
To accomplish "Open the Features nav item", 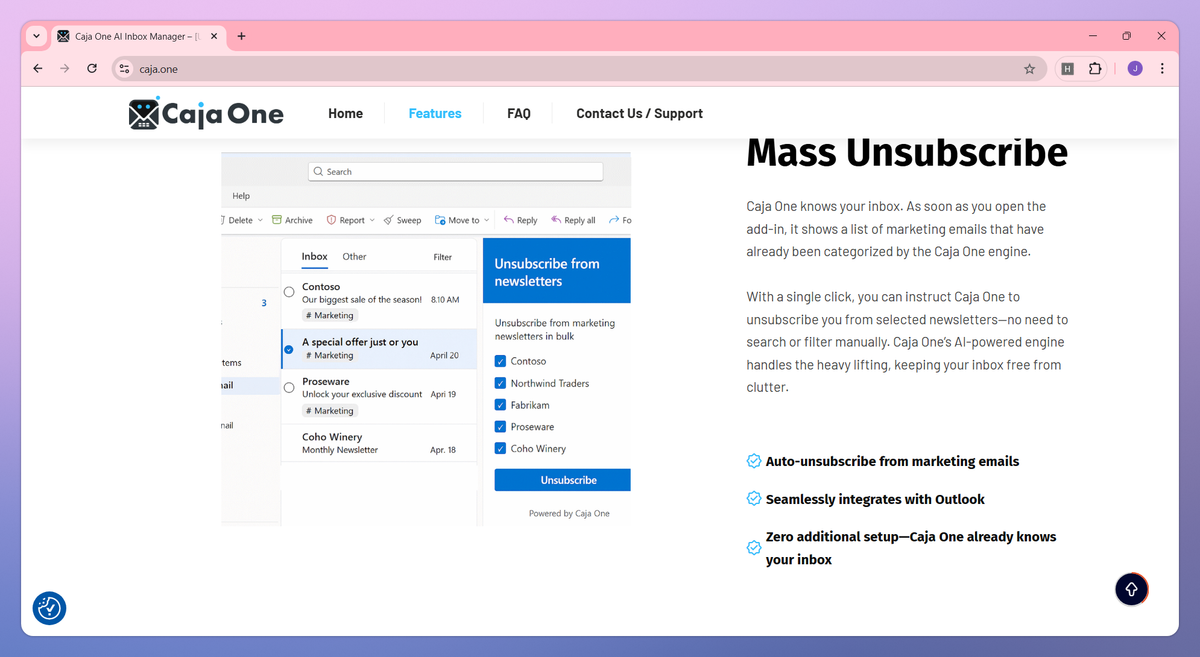I will click(x=435, y=113).
